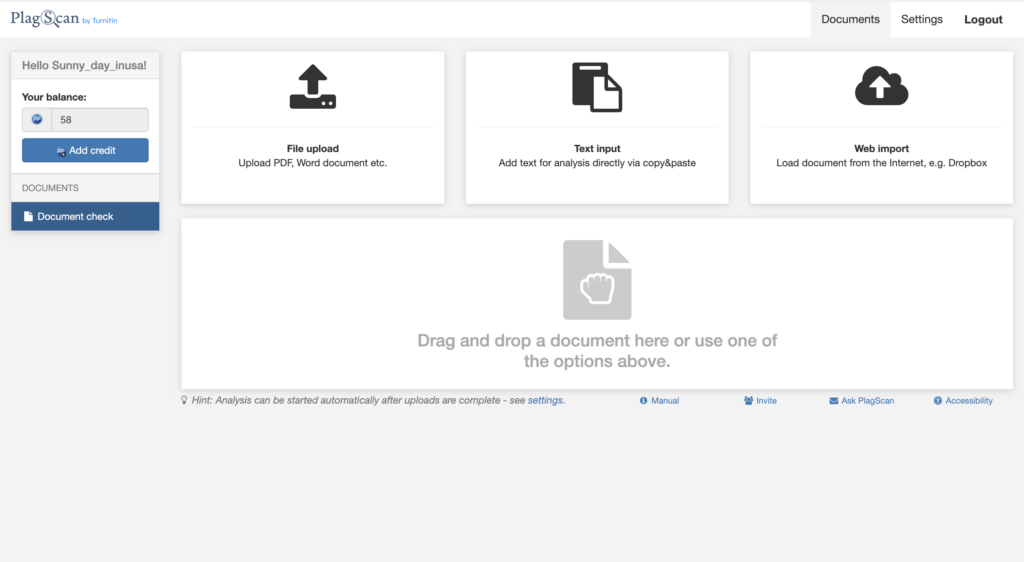
Task: Click the File upload tray icon
Action: point(313,87)
